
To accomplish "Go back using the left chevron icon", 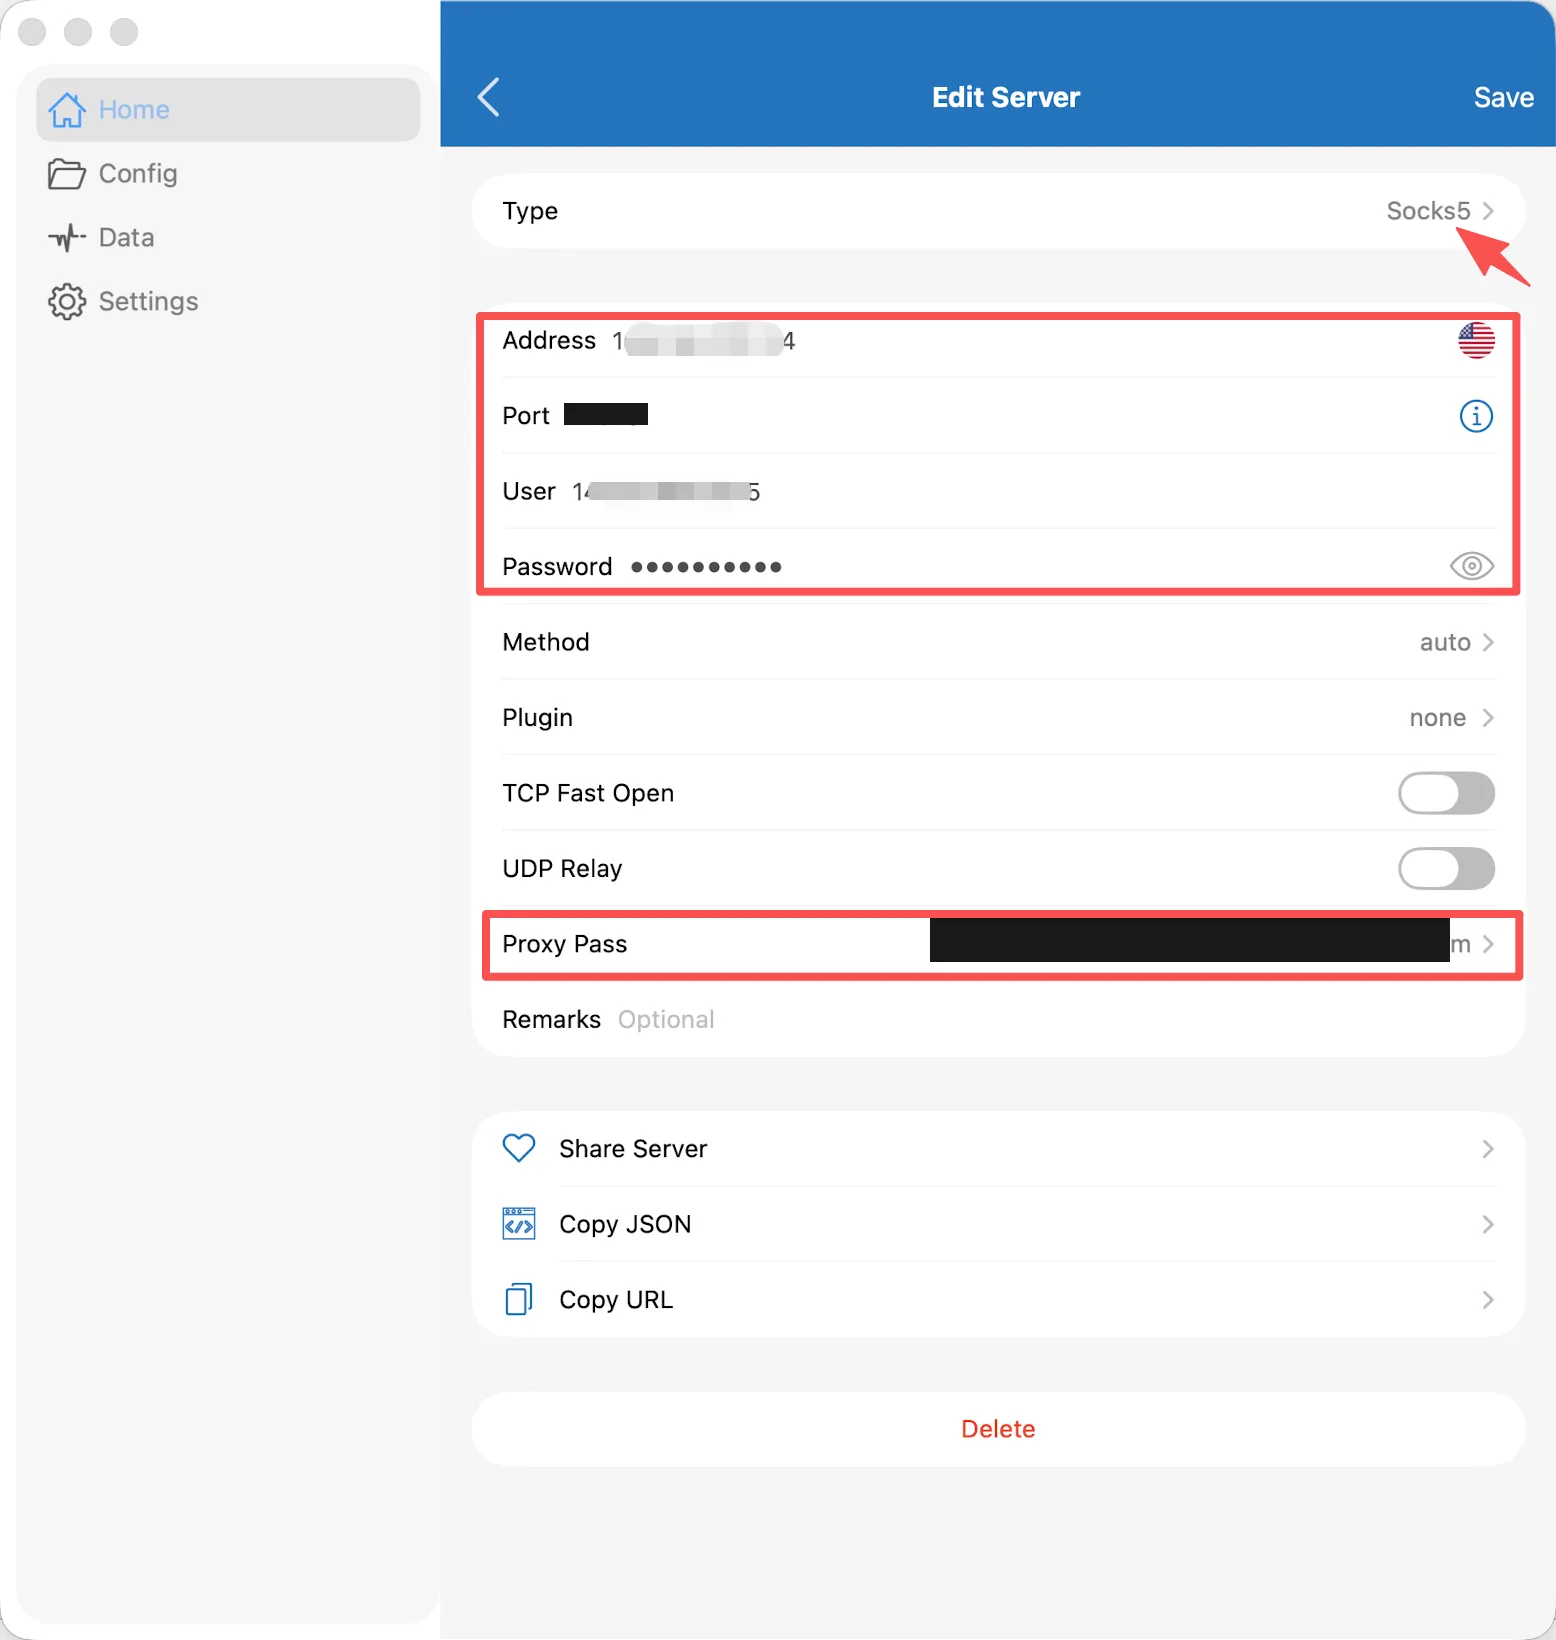I will (x=488, y=97).
